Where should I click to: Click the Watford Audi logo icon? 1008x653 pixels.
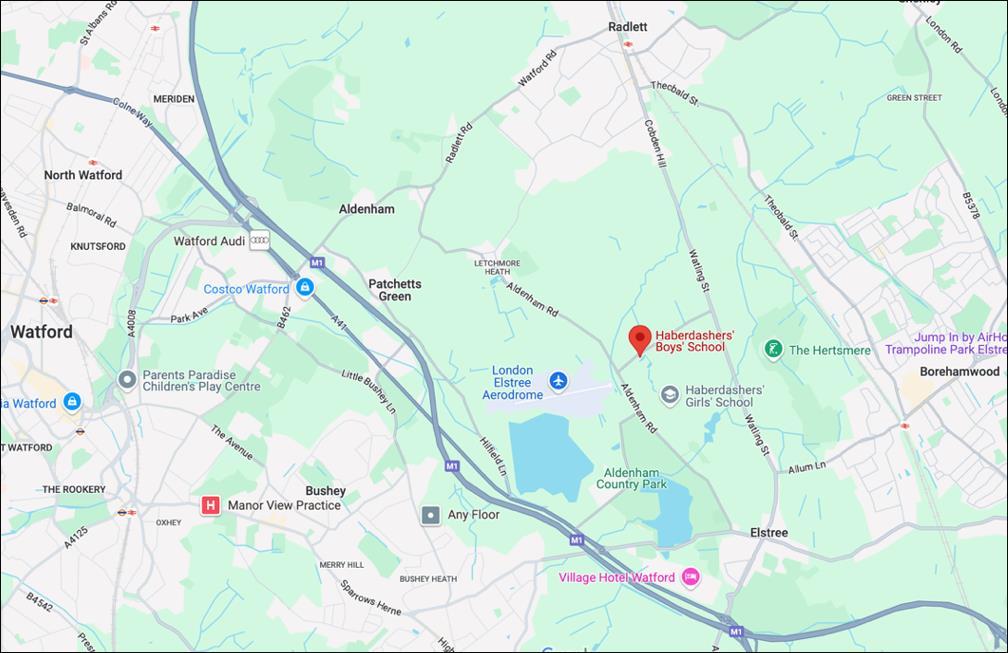coord(260,240)
